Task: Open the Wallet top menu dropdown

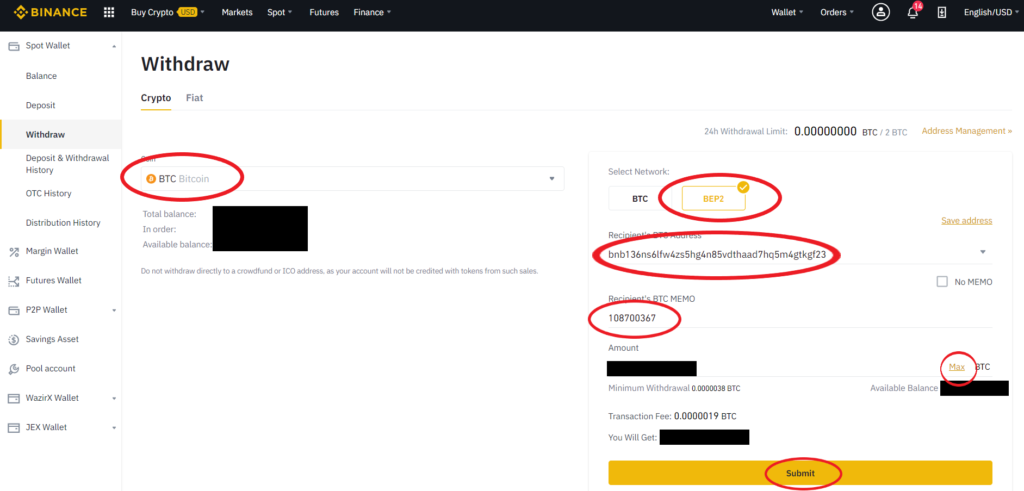Action: click(x=787, y=12)
